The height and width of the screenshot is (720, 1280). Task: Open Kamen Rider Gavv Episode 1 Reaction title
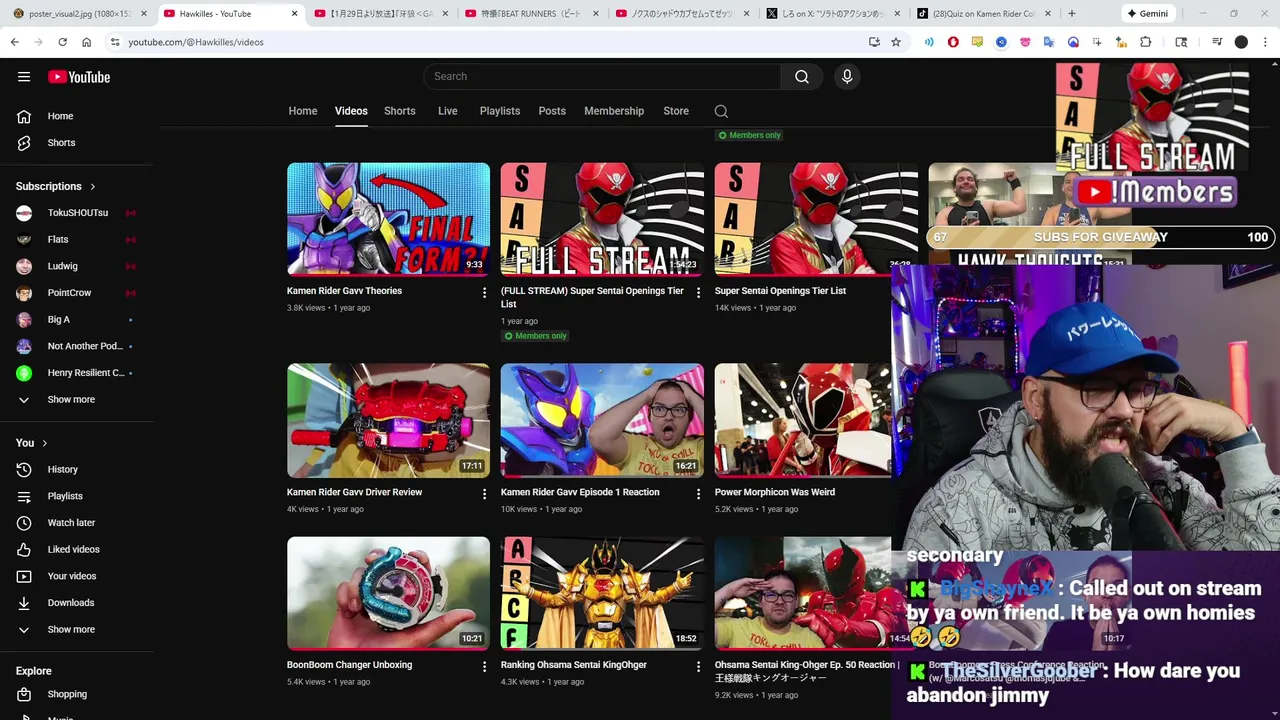pyautogui.click(x=580, y=492)
